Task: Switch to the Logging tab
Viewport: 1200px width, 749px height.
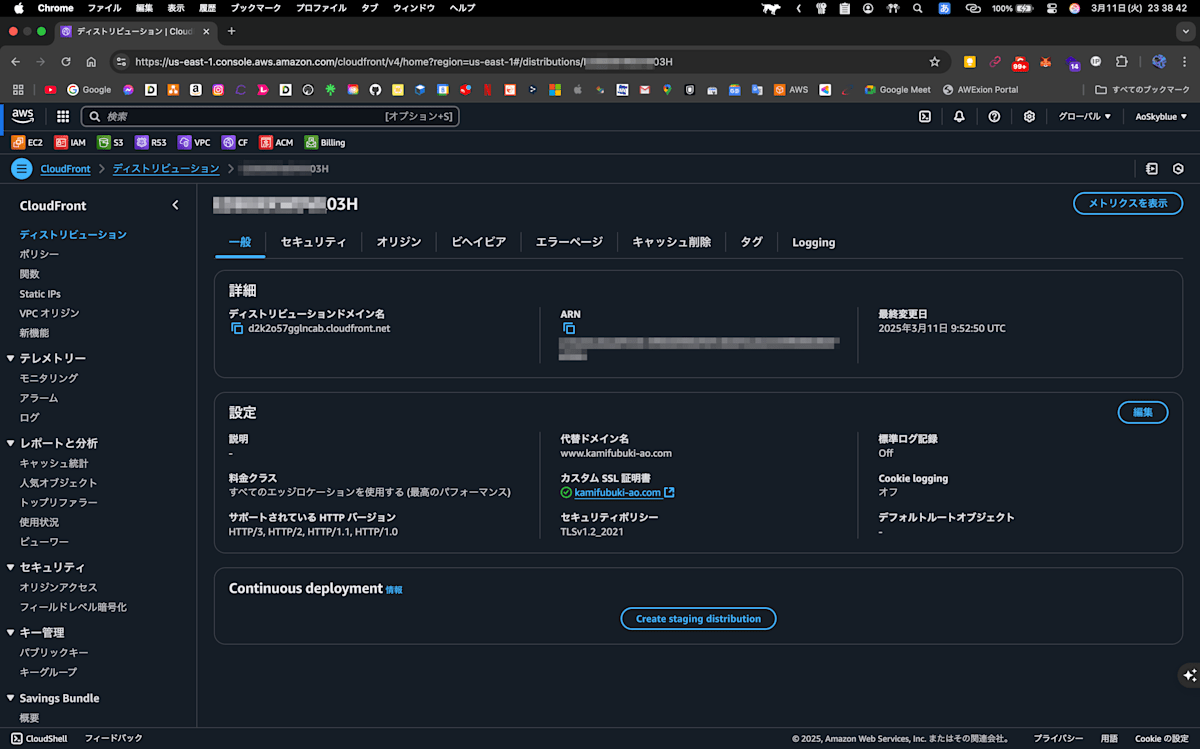Action: (814, 242)
